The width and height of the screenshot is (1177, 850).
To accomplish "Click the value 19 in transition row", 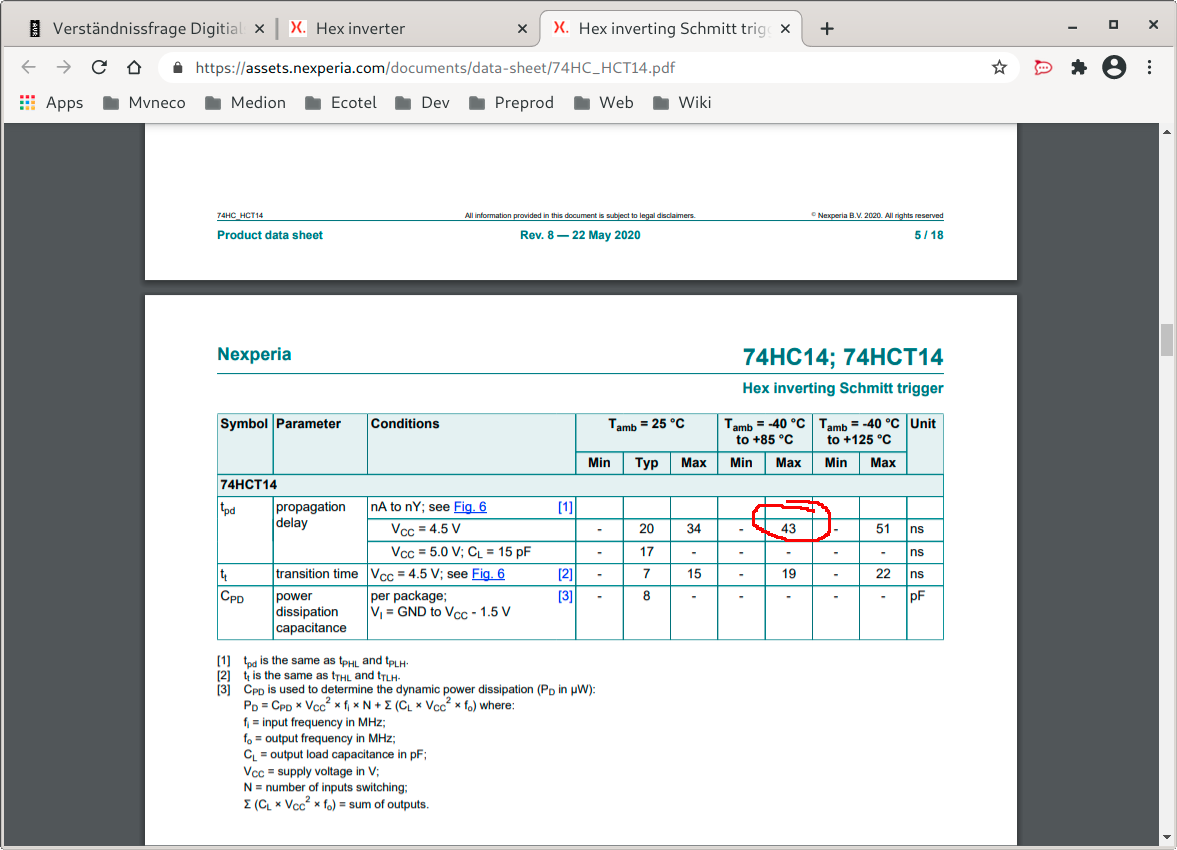I will click(788, 574).
